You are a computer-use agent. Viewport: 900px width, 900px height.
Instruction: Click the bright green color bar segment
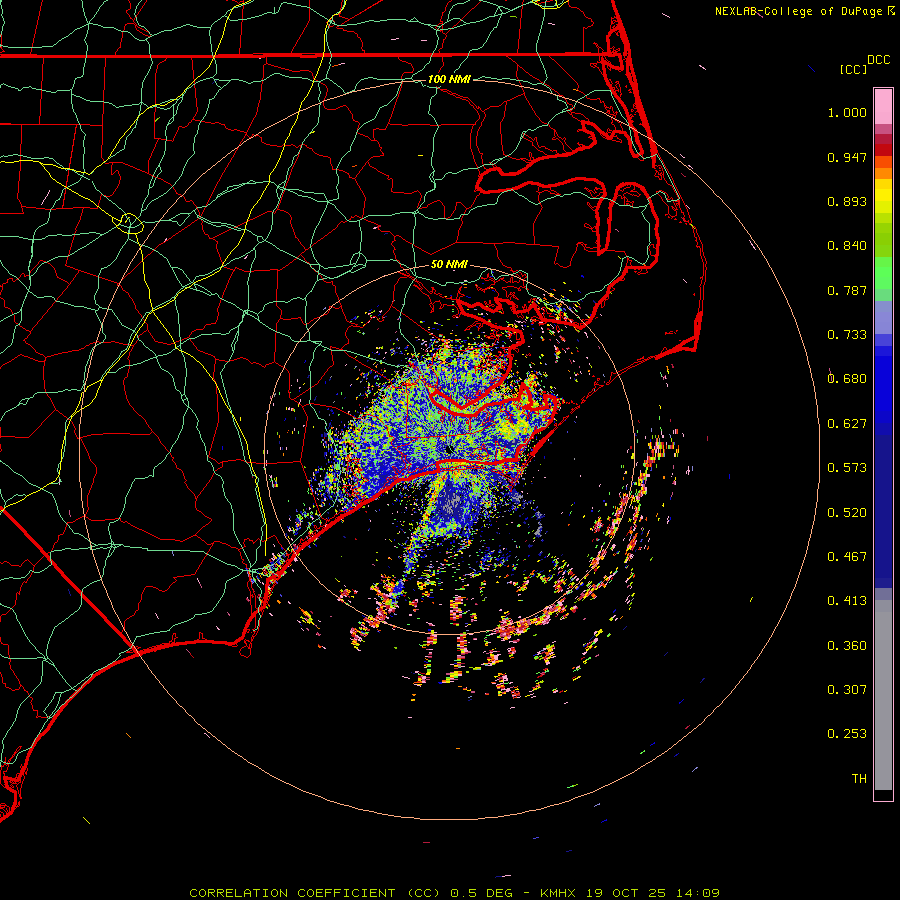click(883, 273)
